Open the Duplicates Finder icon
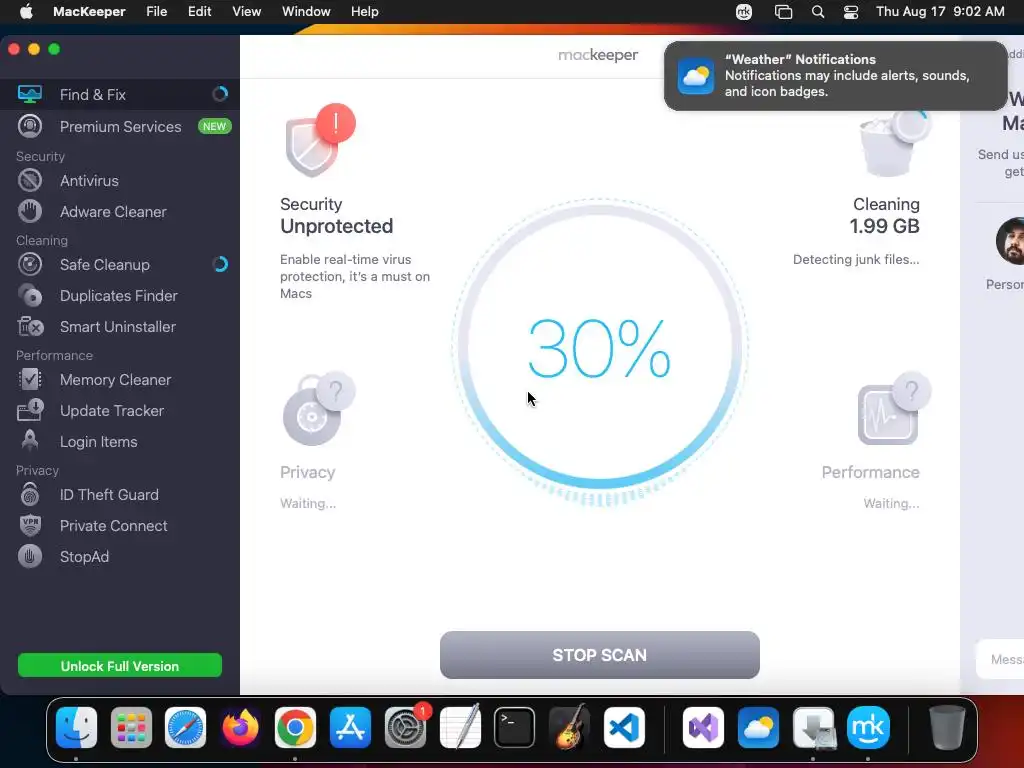1024x768 pixels. [30, 296]
